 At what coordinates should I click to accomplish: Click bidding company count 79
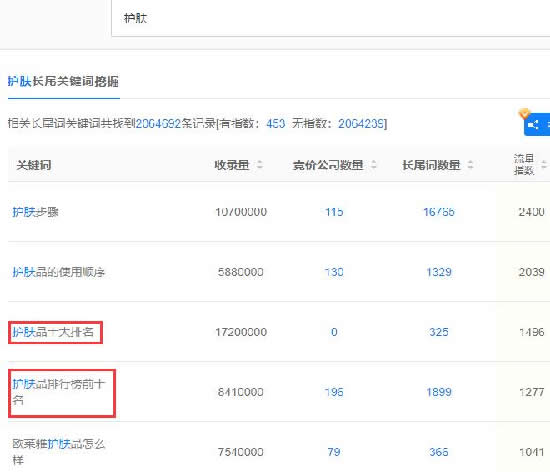334,452
